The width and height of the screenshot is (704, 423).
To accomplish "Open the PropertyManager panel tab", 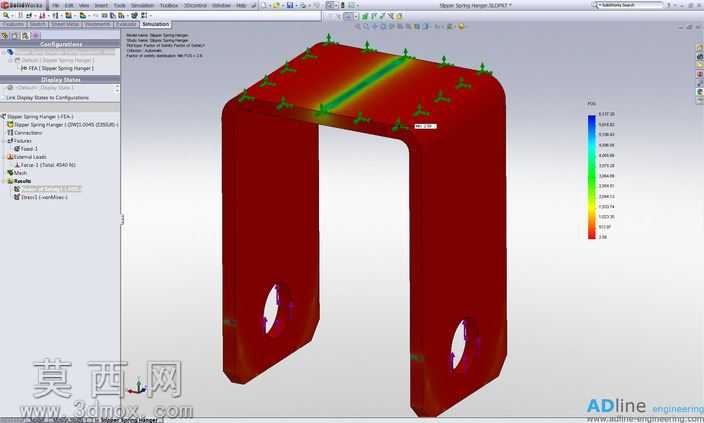I will point(15,35).
